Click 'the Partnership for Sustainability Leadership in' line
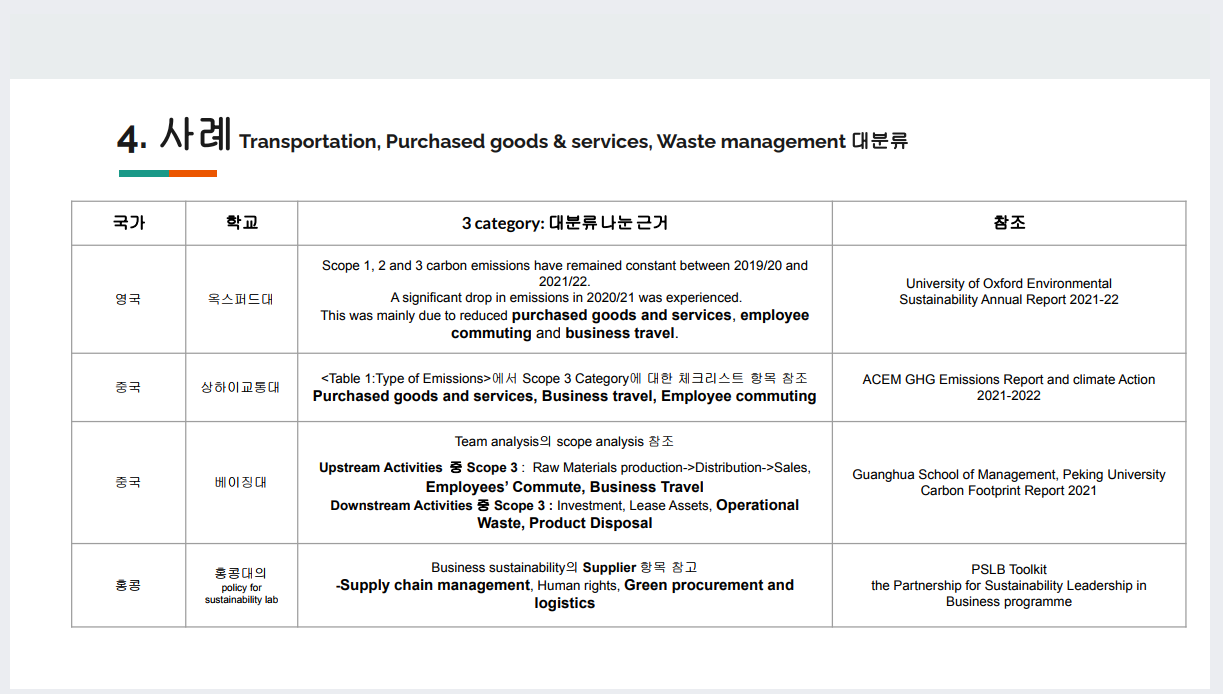Screen dimensions: 1223x694 [1009, 585]
